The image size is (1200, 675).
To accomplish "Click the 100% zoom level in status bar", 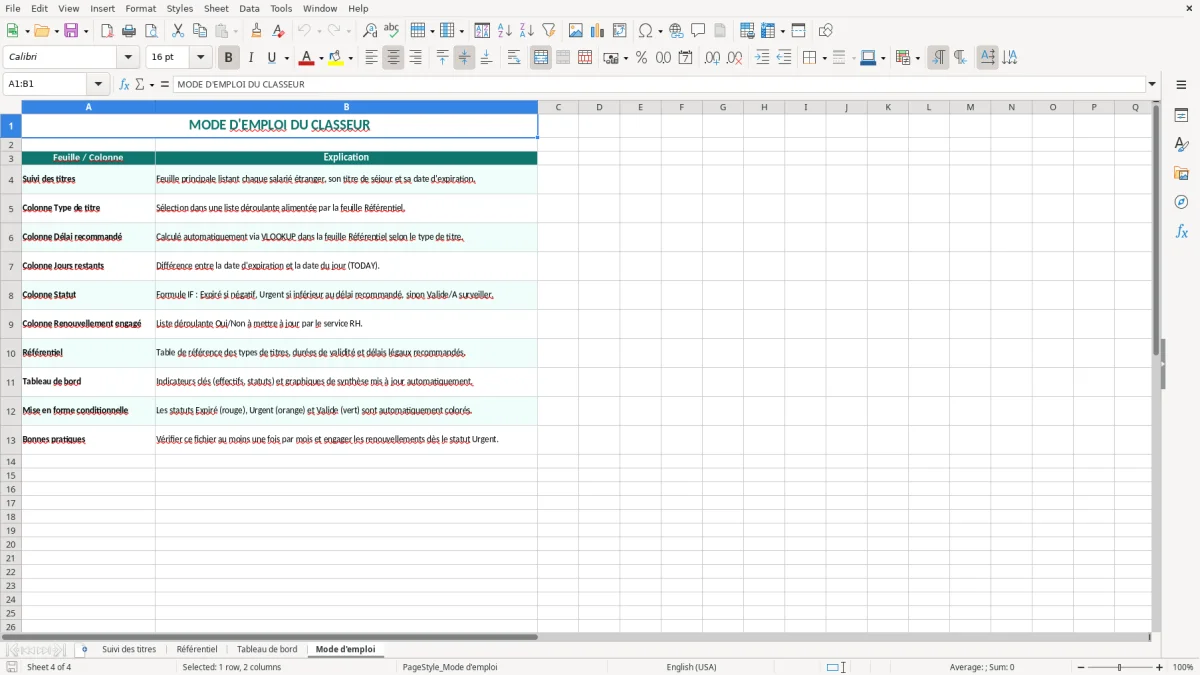I will click(x=1183, y=667).
